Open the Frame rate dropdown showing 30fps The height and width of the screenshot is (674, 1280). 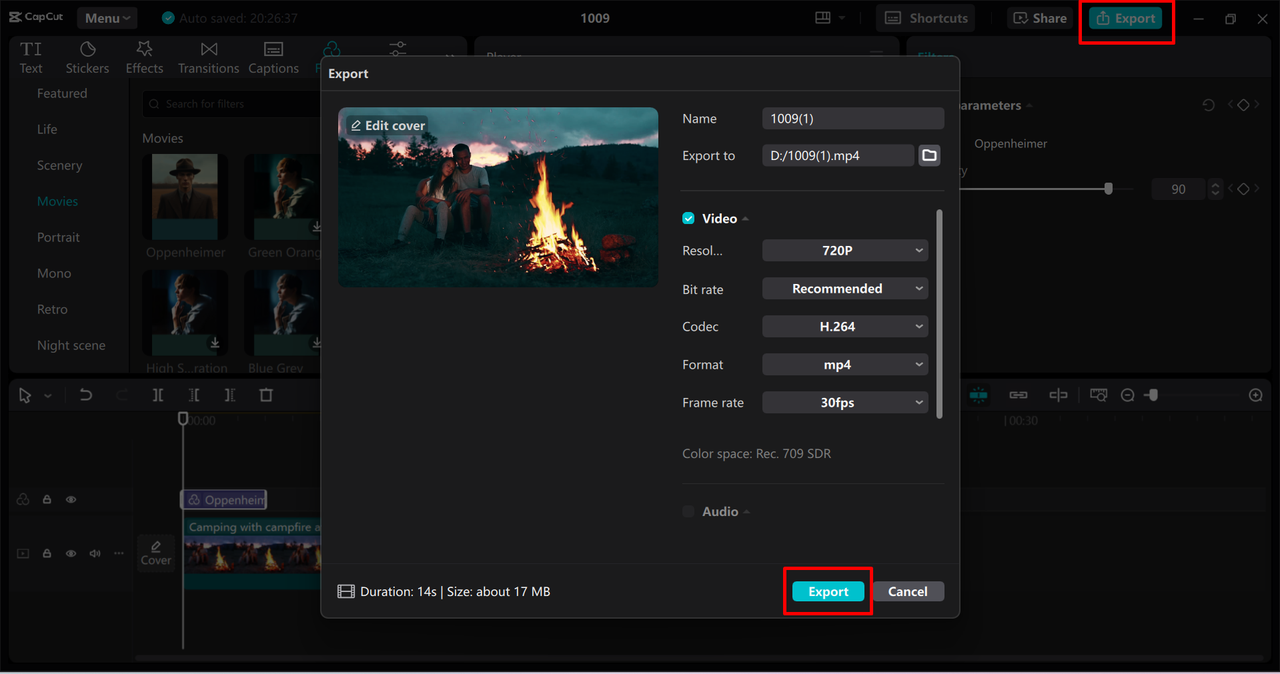point(845,402)
